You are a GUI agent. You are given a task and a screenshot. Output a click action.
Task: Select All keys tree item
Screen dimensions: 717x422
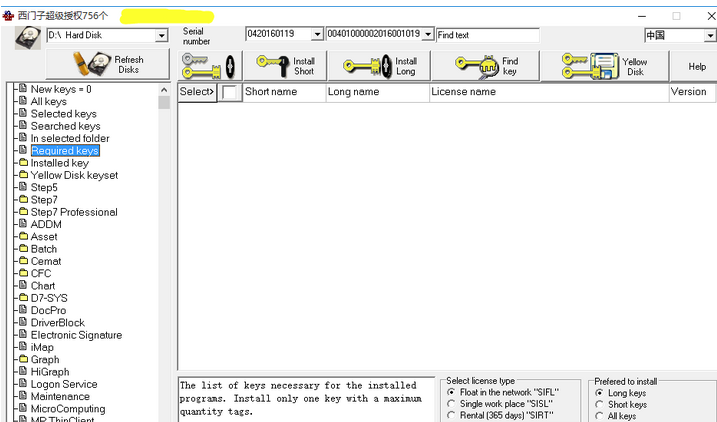point(48,101)
